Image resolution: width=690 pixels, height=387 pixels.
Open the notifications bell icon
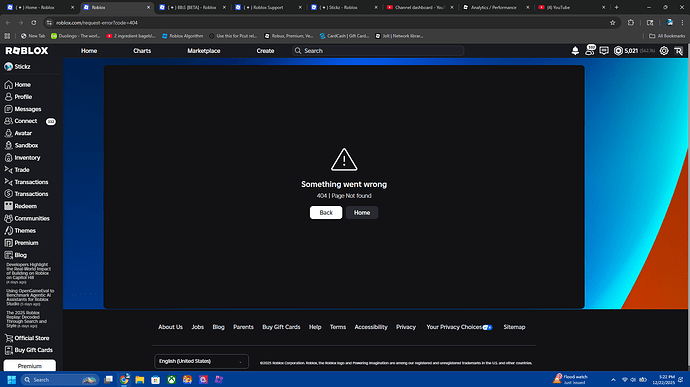point(575,51)
